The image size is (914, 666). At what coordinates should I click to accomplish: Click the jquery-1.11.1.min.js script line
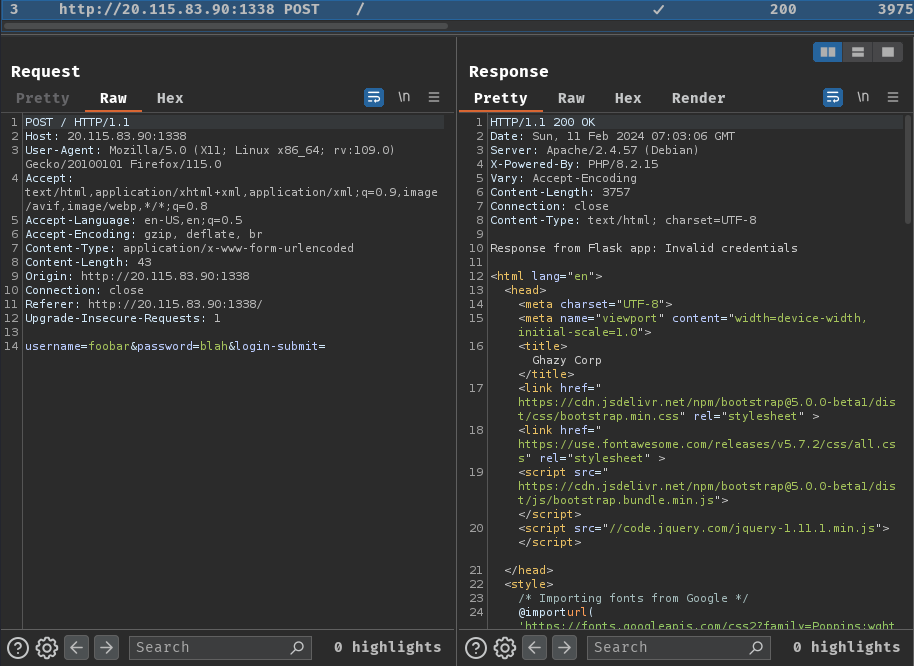(704, 528)
